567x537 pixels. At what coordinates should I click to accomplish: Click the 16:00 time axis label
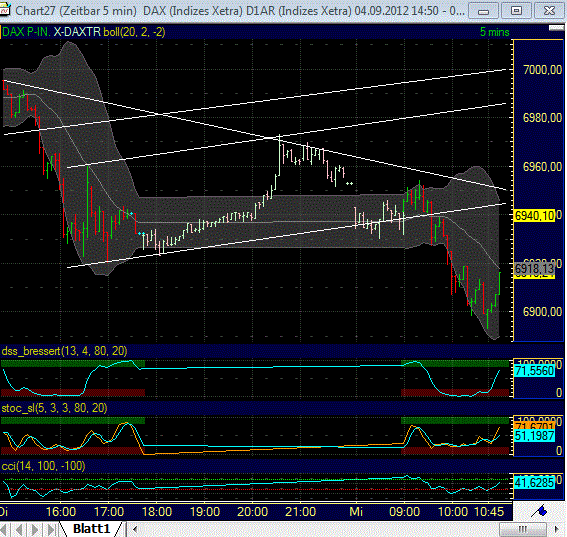[x=61, y=512]
